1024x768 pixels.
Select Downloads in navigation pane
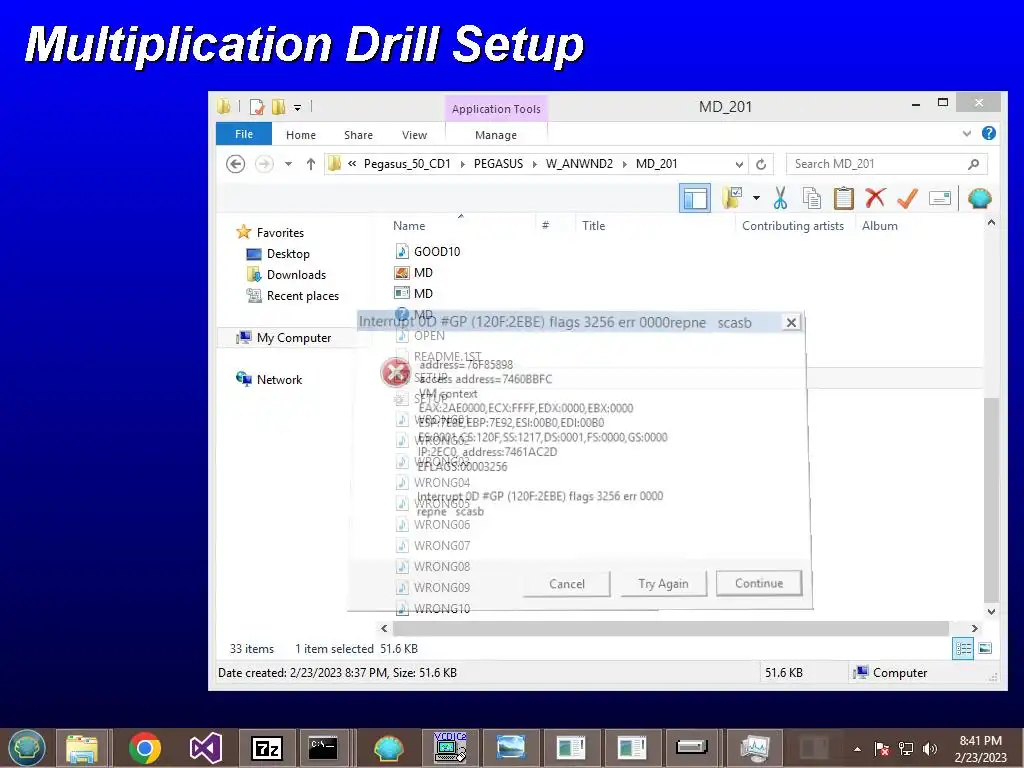pos(296,274)
